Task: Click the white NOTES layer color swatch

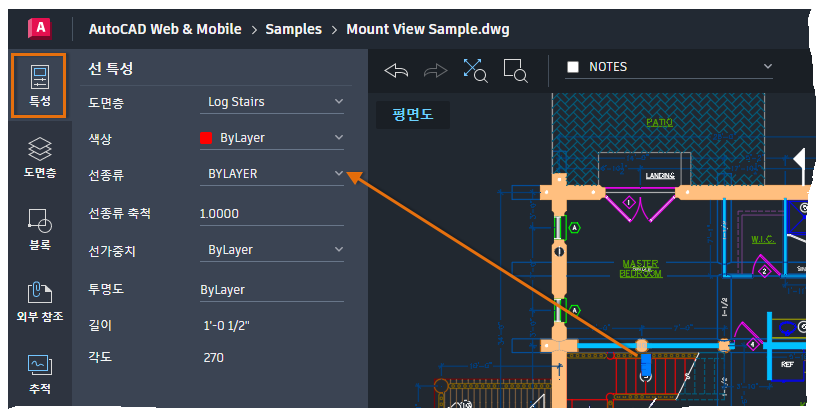Action: pos(573,67)
